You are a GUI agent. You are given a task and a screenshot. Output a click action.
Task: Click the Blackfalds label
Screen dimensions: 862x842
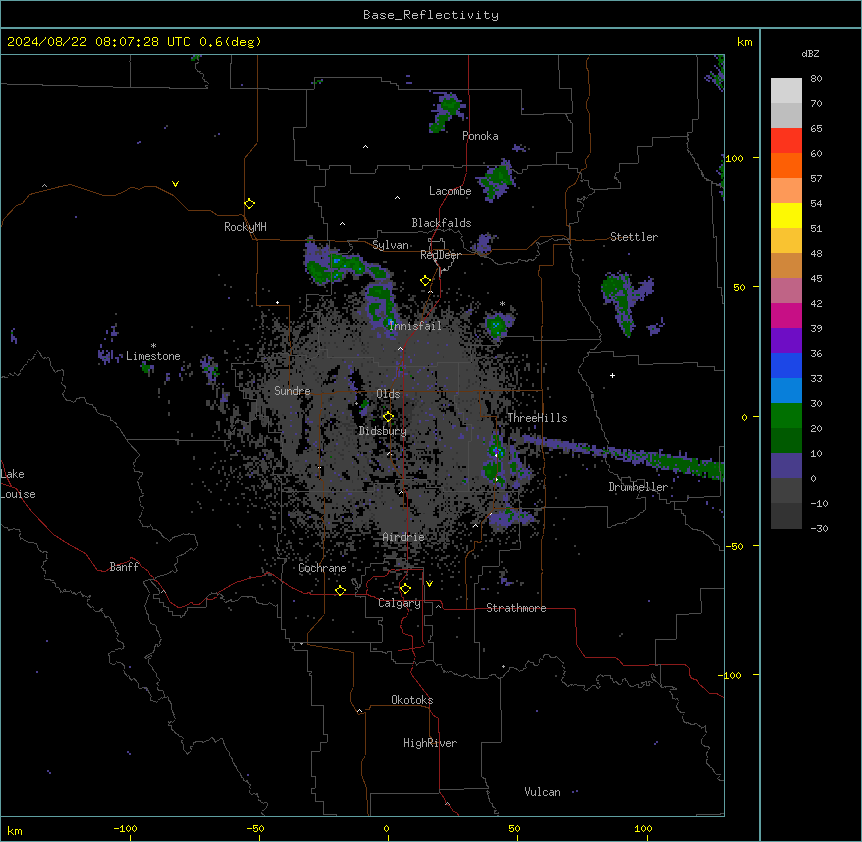click(441, 223)
